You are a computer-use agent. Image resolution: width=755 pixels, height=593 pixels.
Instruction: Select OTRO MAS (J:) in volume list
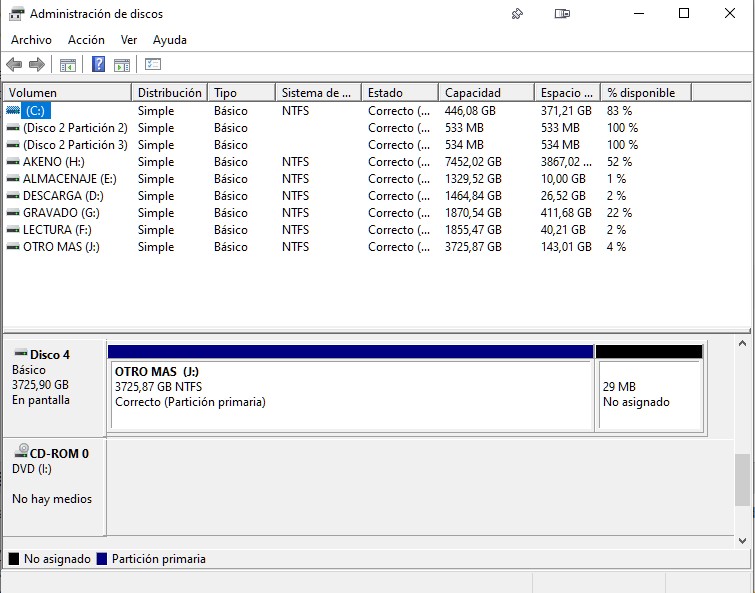click(x=61, y=247)
